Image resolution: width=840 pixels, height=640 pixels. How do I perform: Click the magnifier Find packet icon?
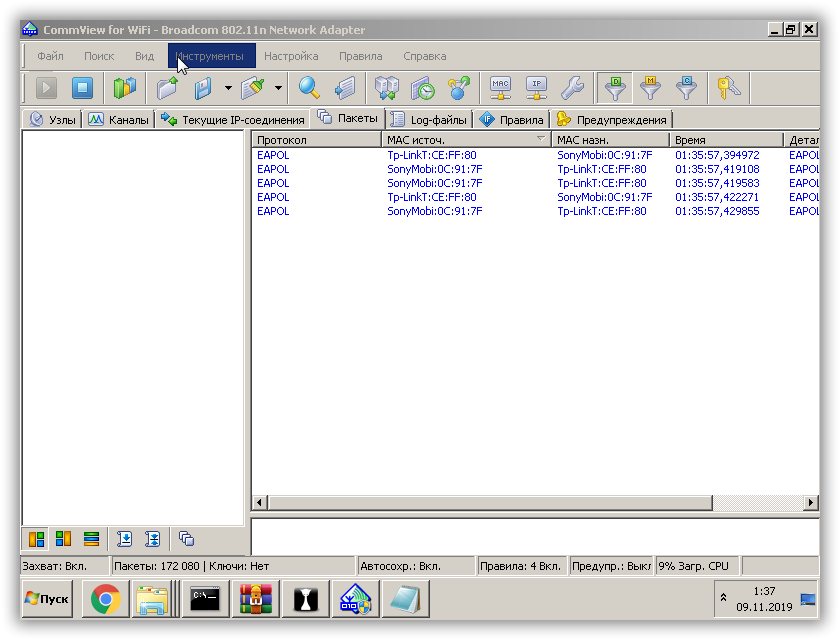pyautogui.click(x=309, y=88)
